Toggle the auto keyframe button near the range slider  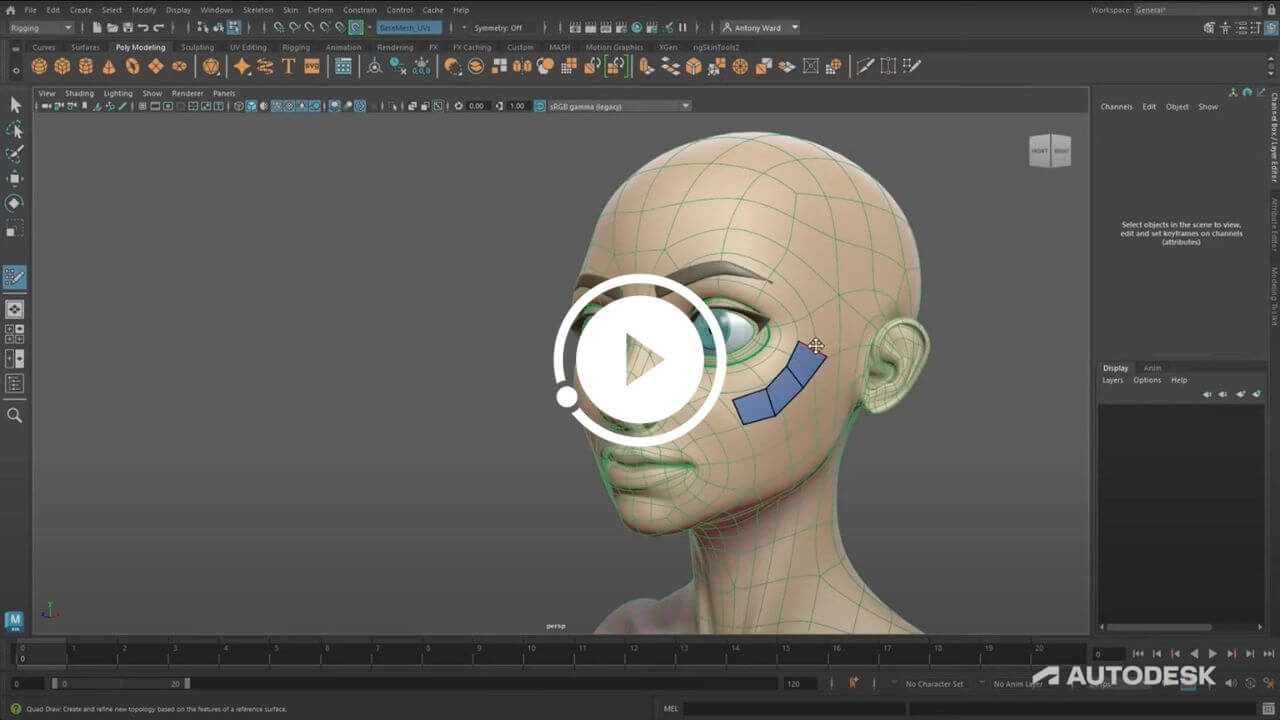pos(853,683)
